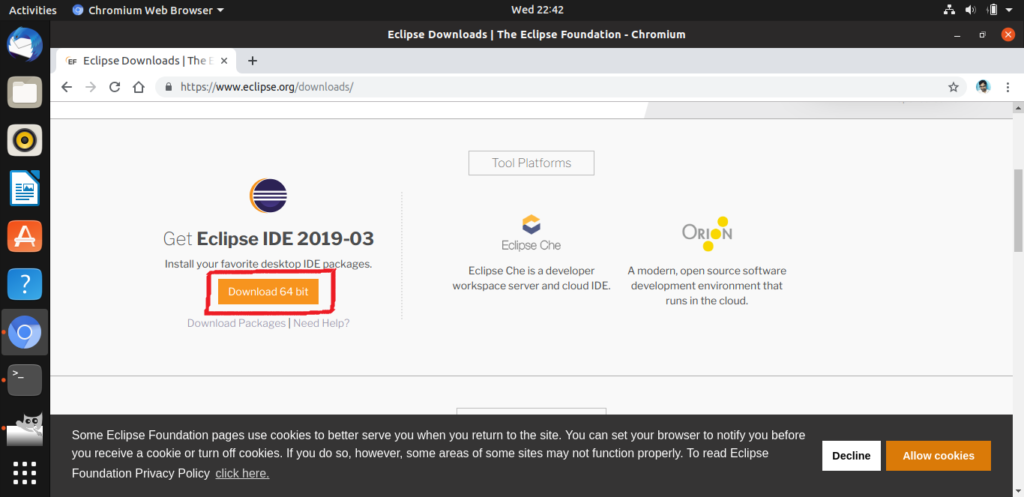The height and width of the screenshot is (497, 1024).
Task: Maximize the Chromium window
Action: click(982, 35)
